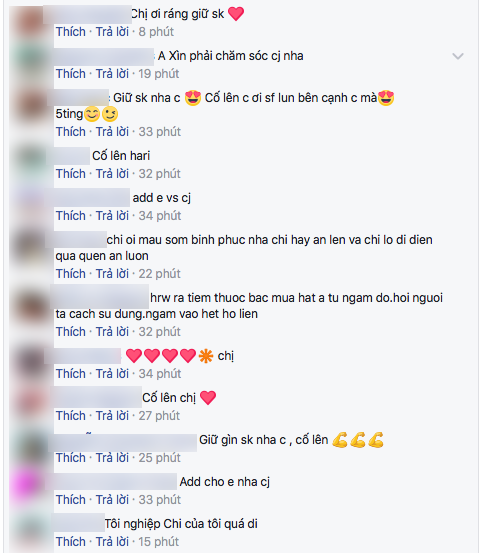
Task: Click the heart-eyes emoji after 'Giữ sk nha c'
Action: [193, 98]
